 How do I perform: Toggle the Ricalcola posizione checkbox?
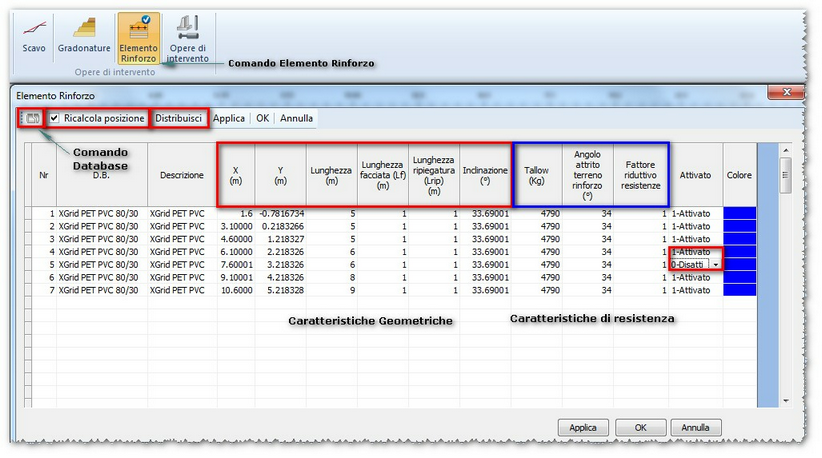[54, 118]
